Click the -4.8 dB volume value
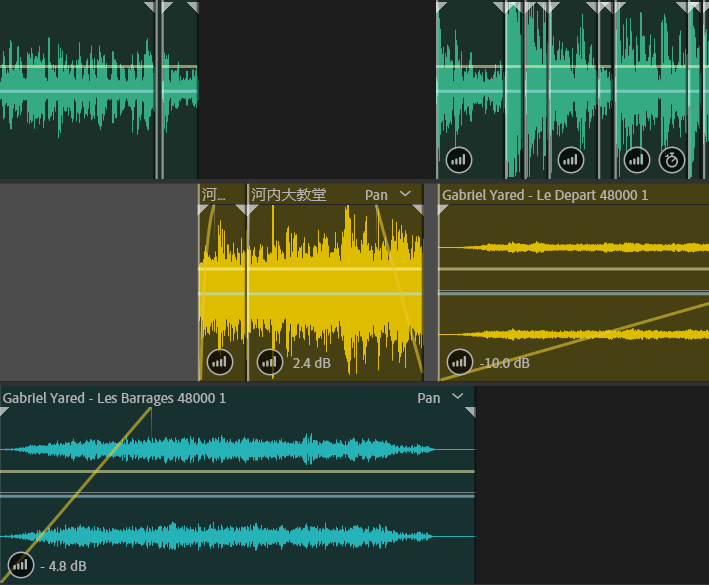The image size is (709, 585). (x=63, y=566)
